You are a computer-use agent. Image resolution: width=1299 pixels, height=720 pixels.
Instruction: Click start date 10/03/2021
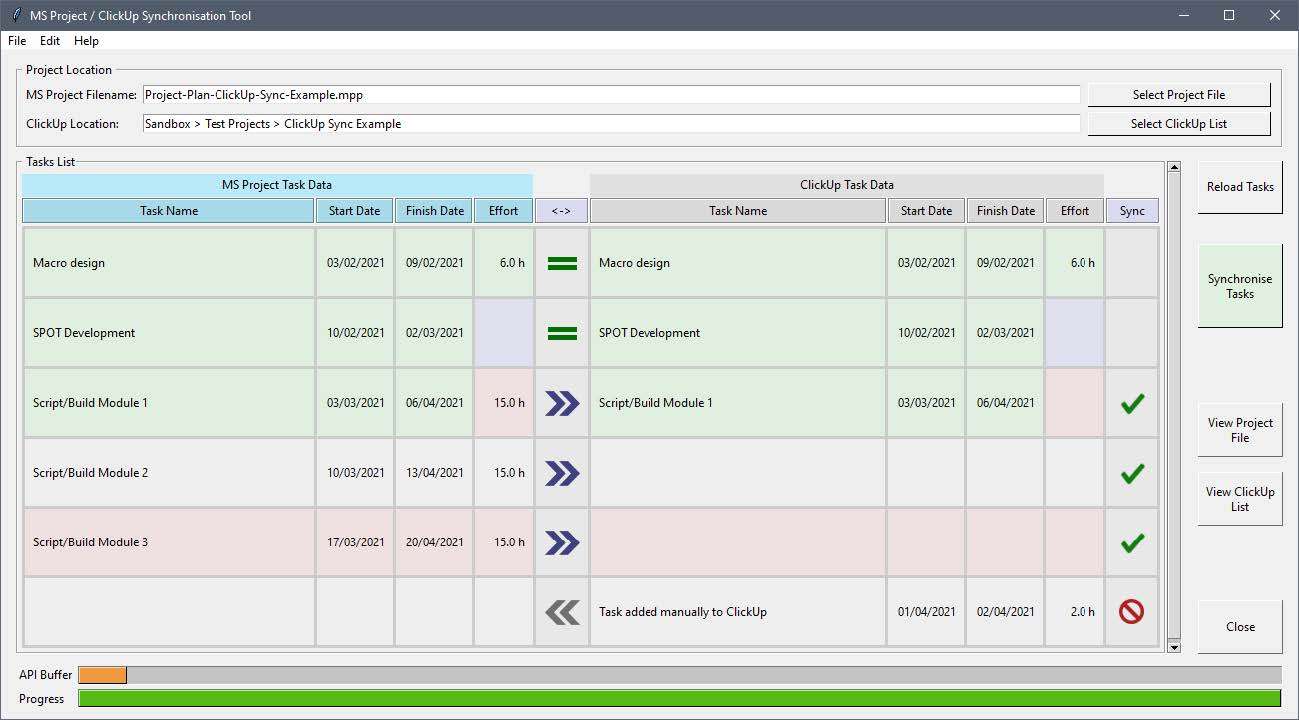click(x=355, y=473)
